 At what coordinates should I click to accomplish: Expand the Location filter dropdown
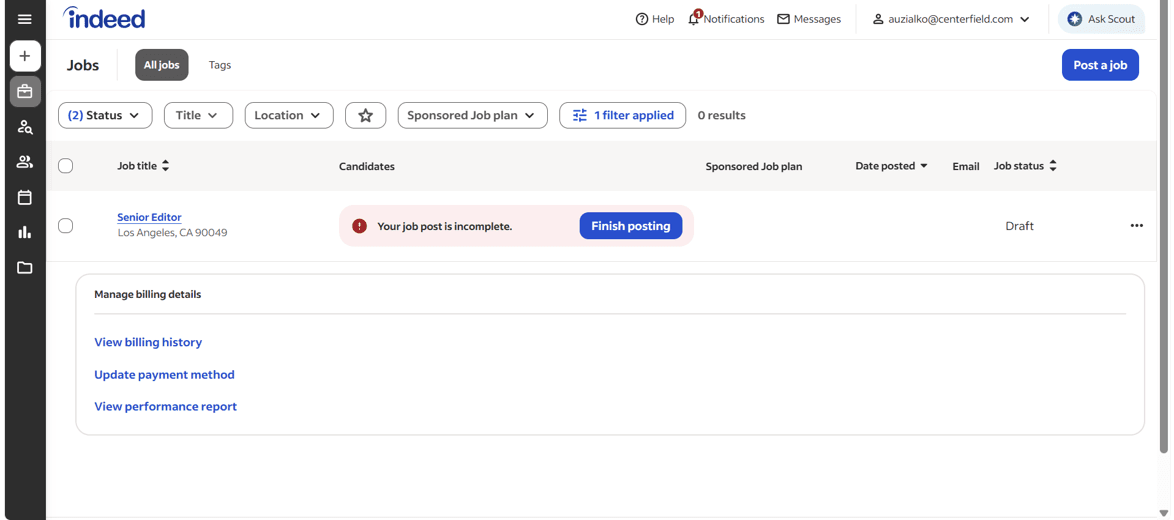coord(289,115)
